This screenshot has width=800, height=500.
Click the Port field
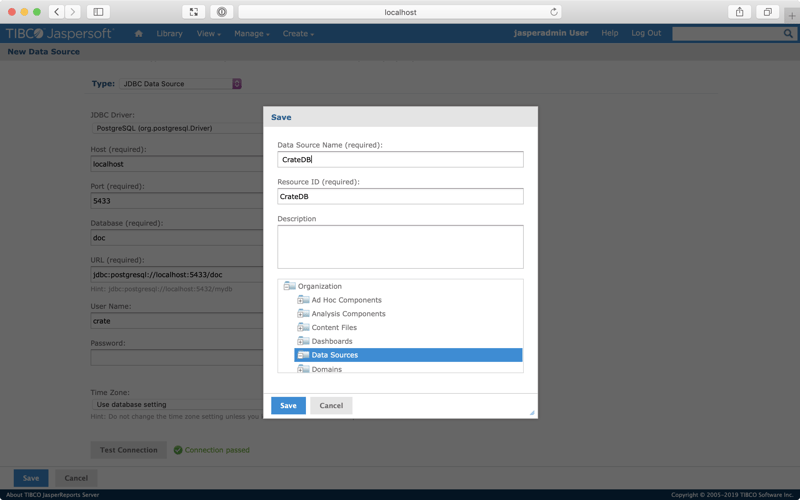click(x=177, y=201)
